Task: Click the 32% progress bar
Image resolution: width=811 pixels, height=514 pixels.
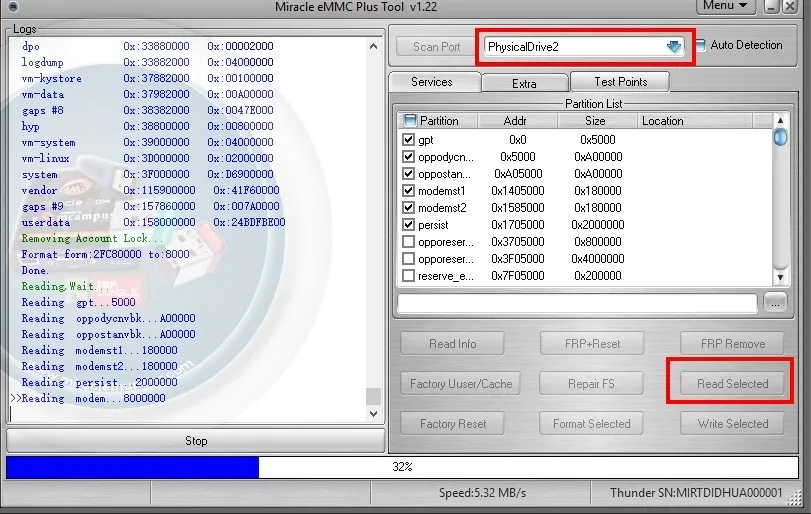Action: coord(402,467)
